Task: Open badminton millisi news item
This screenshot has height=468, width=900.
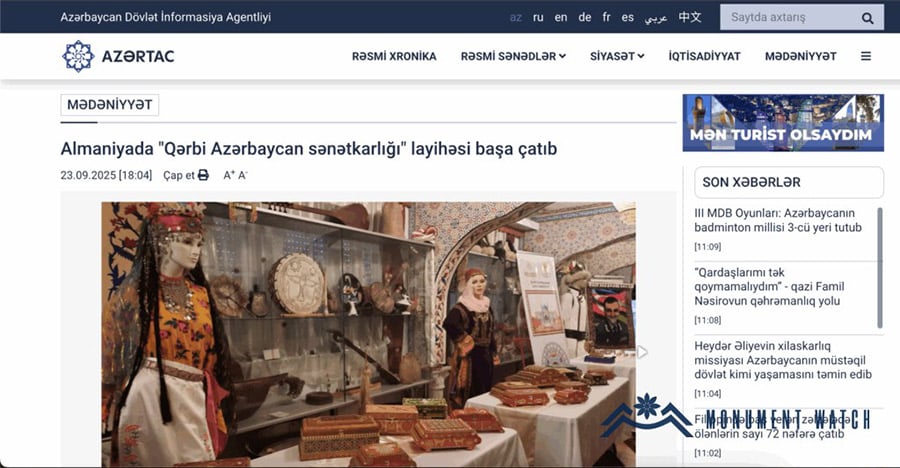Action: coord(778,220)
